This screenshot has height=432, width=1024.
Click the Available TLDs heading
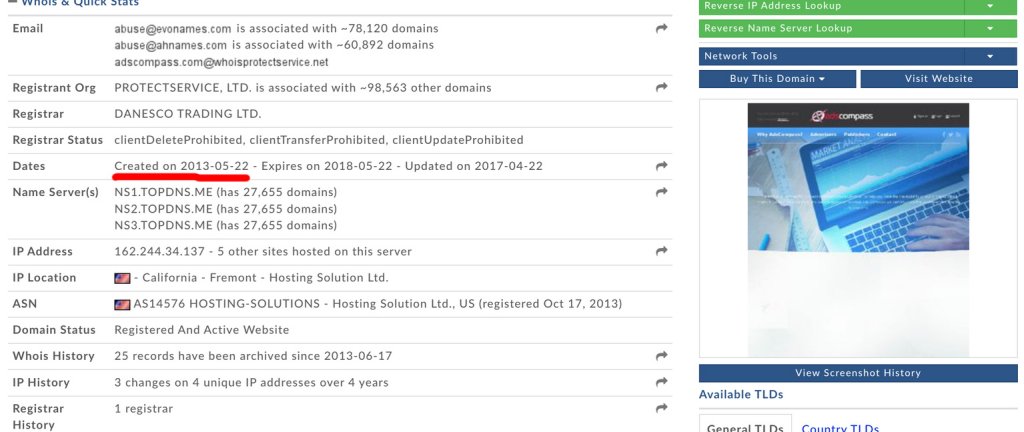coord(740,395)
